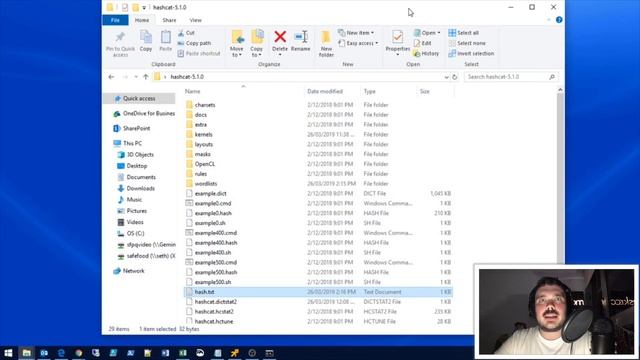640x360 pixels.
Task: Open OS (C:) drive in sidebar
Action: point(131,233)
